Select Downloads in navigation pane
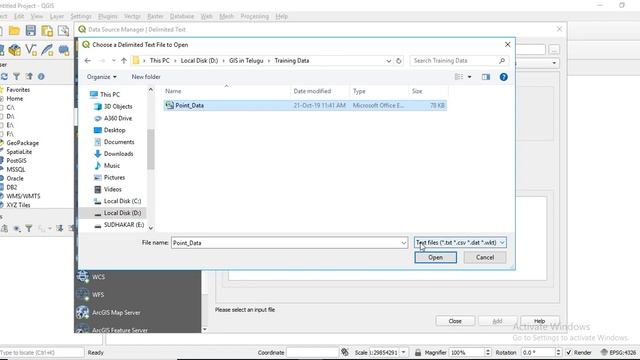Image resolution: width=640 pixels, height=360 pixels. 118,153
